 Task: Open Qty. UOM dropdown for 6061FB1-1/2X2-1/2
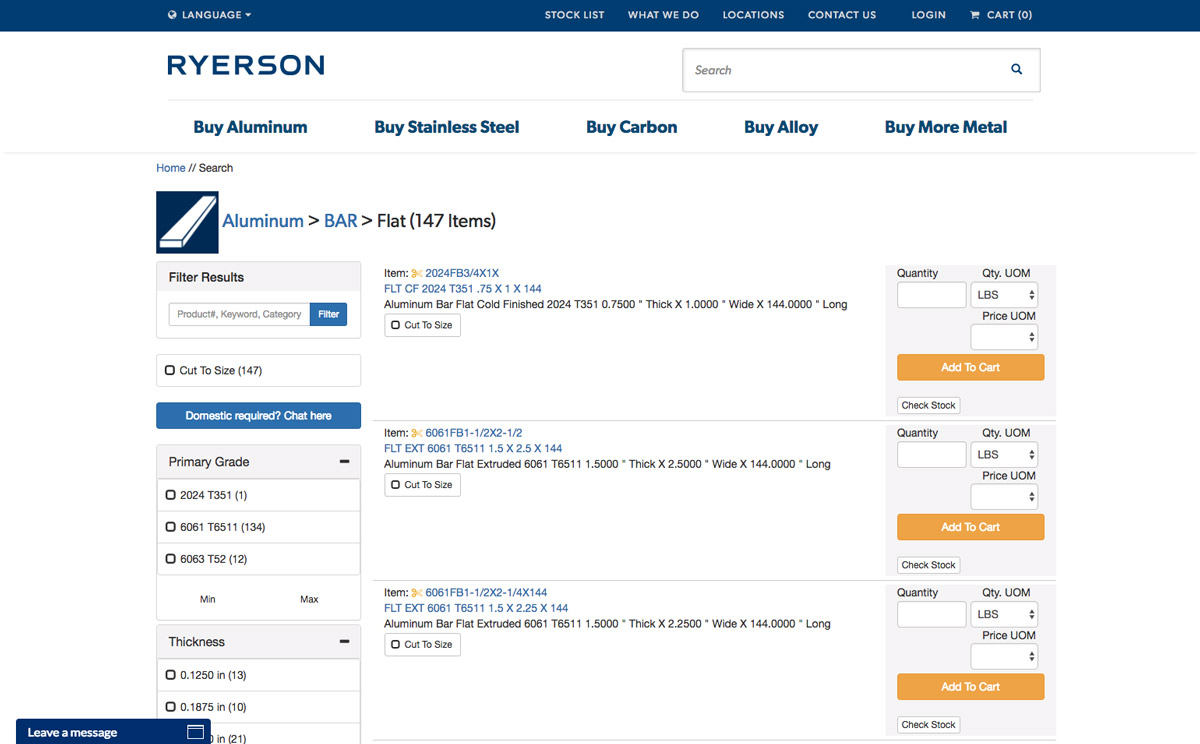[1004, 455]
